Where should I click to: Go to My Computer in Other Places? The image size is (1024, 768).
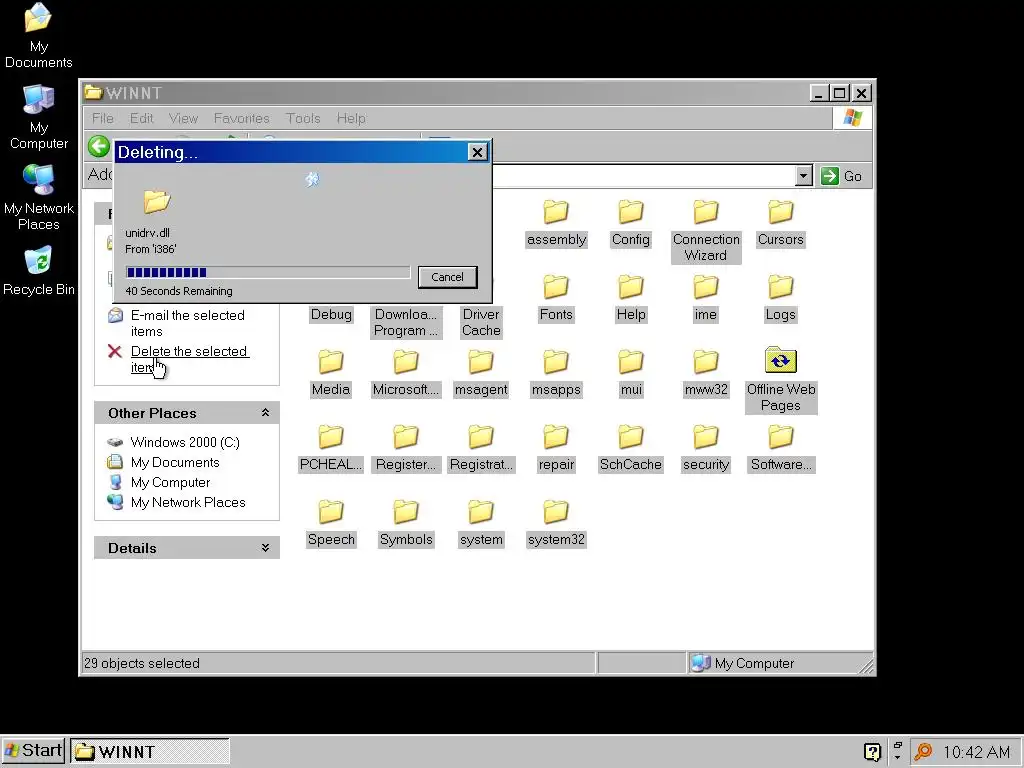pyautogui.click(x=170, y=483)
